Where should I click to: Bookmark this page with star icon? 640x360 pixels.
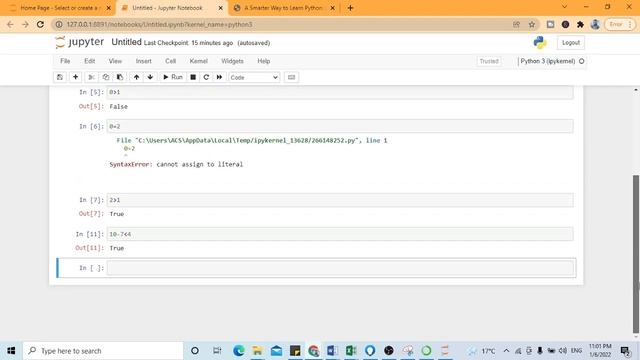[531, 24]
